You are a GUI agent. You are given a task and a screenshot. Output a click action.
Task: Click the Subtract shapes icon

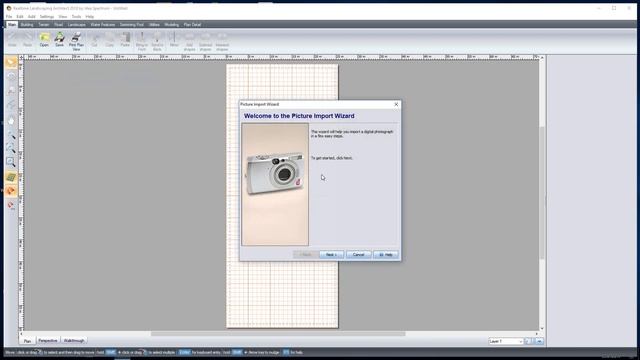point(205,42)
